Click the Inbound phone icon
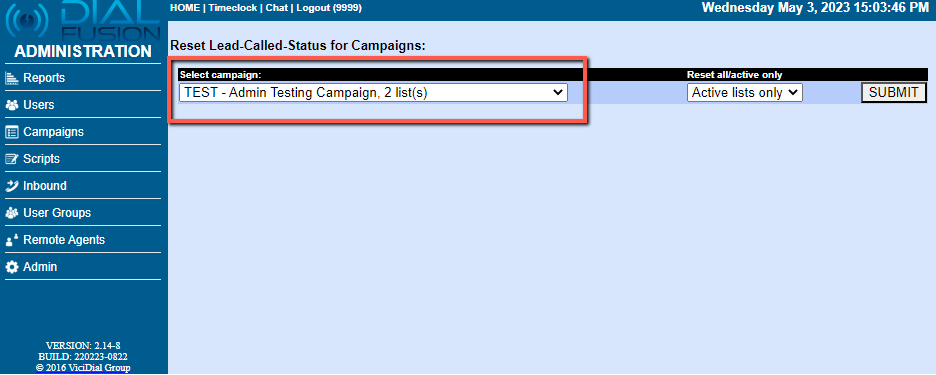The image size is (936, 375). pos(12,186)
